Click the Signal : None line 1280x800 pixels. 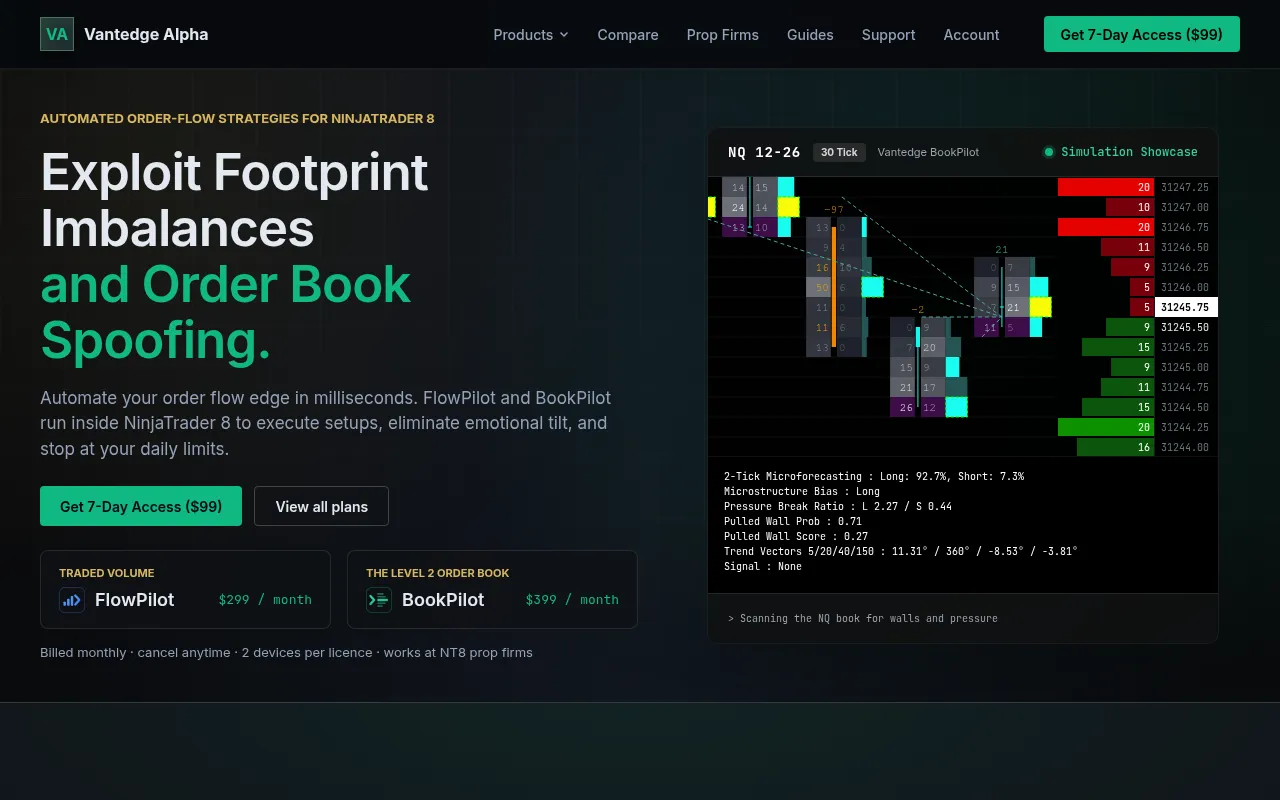click(x=763, y=566)
